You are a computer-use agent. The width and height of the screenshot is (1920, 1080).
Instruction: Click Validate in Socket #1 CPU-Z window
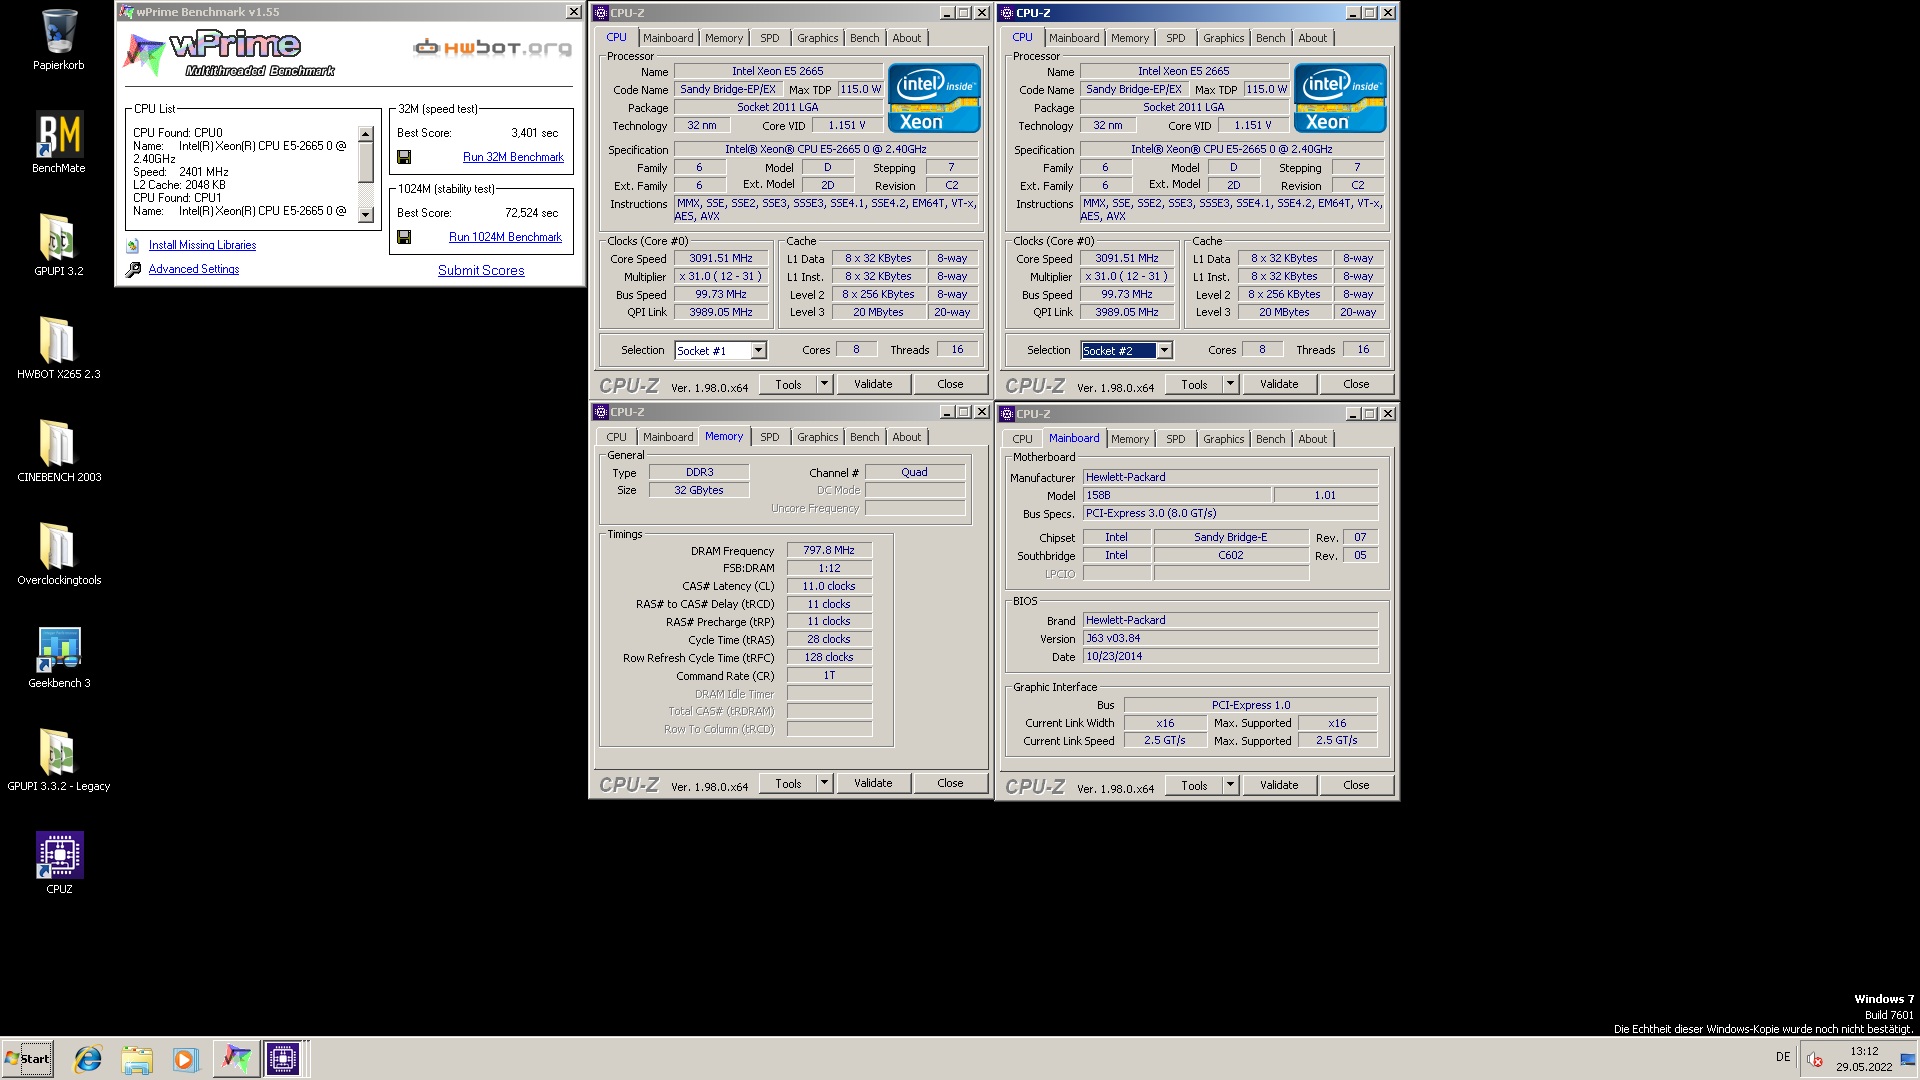tap(873, 384)
